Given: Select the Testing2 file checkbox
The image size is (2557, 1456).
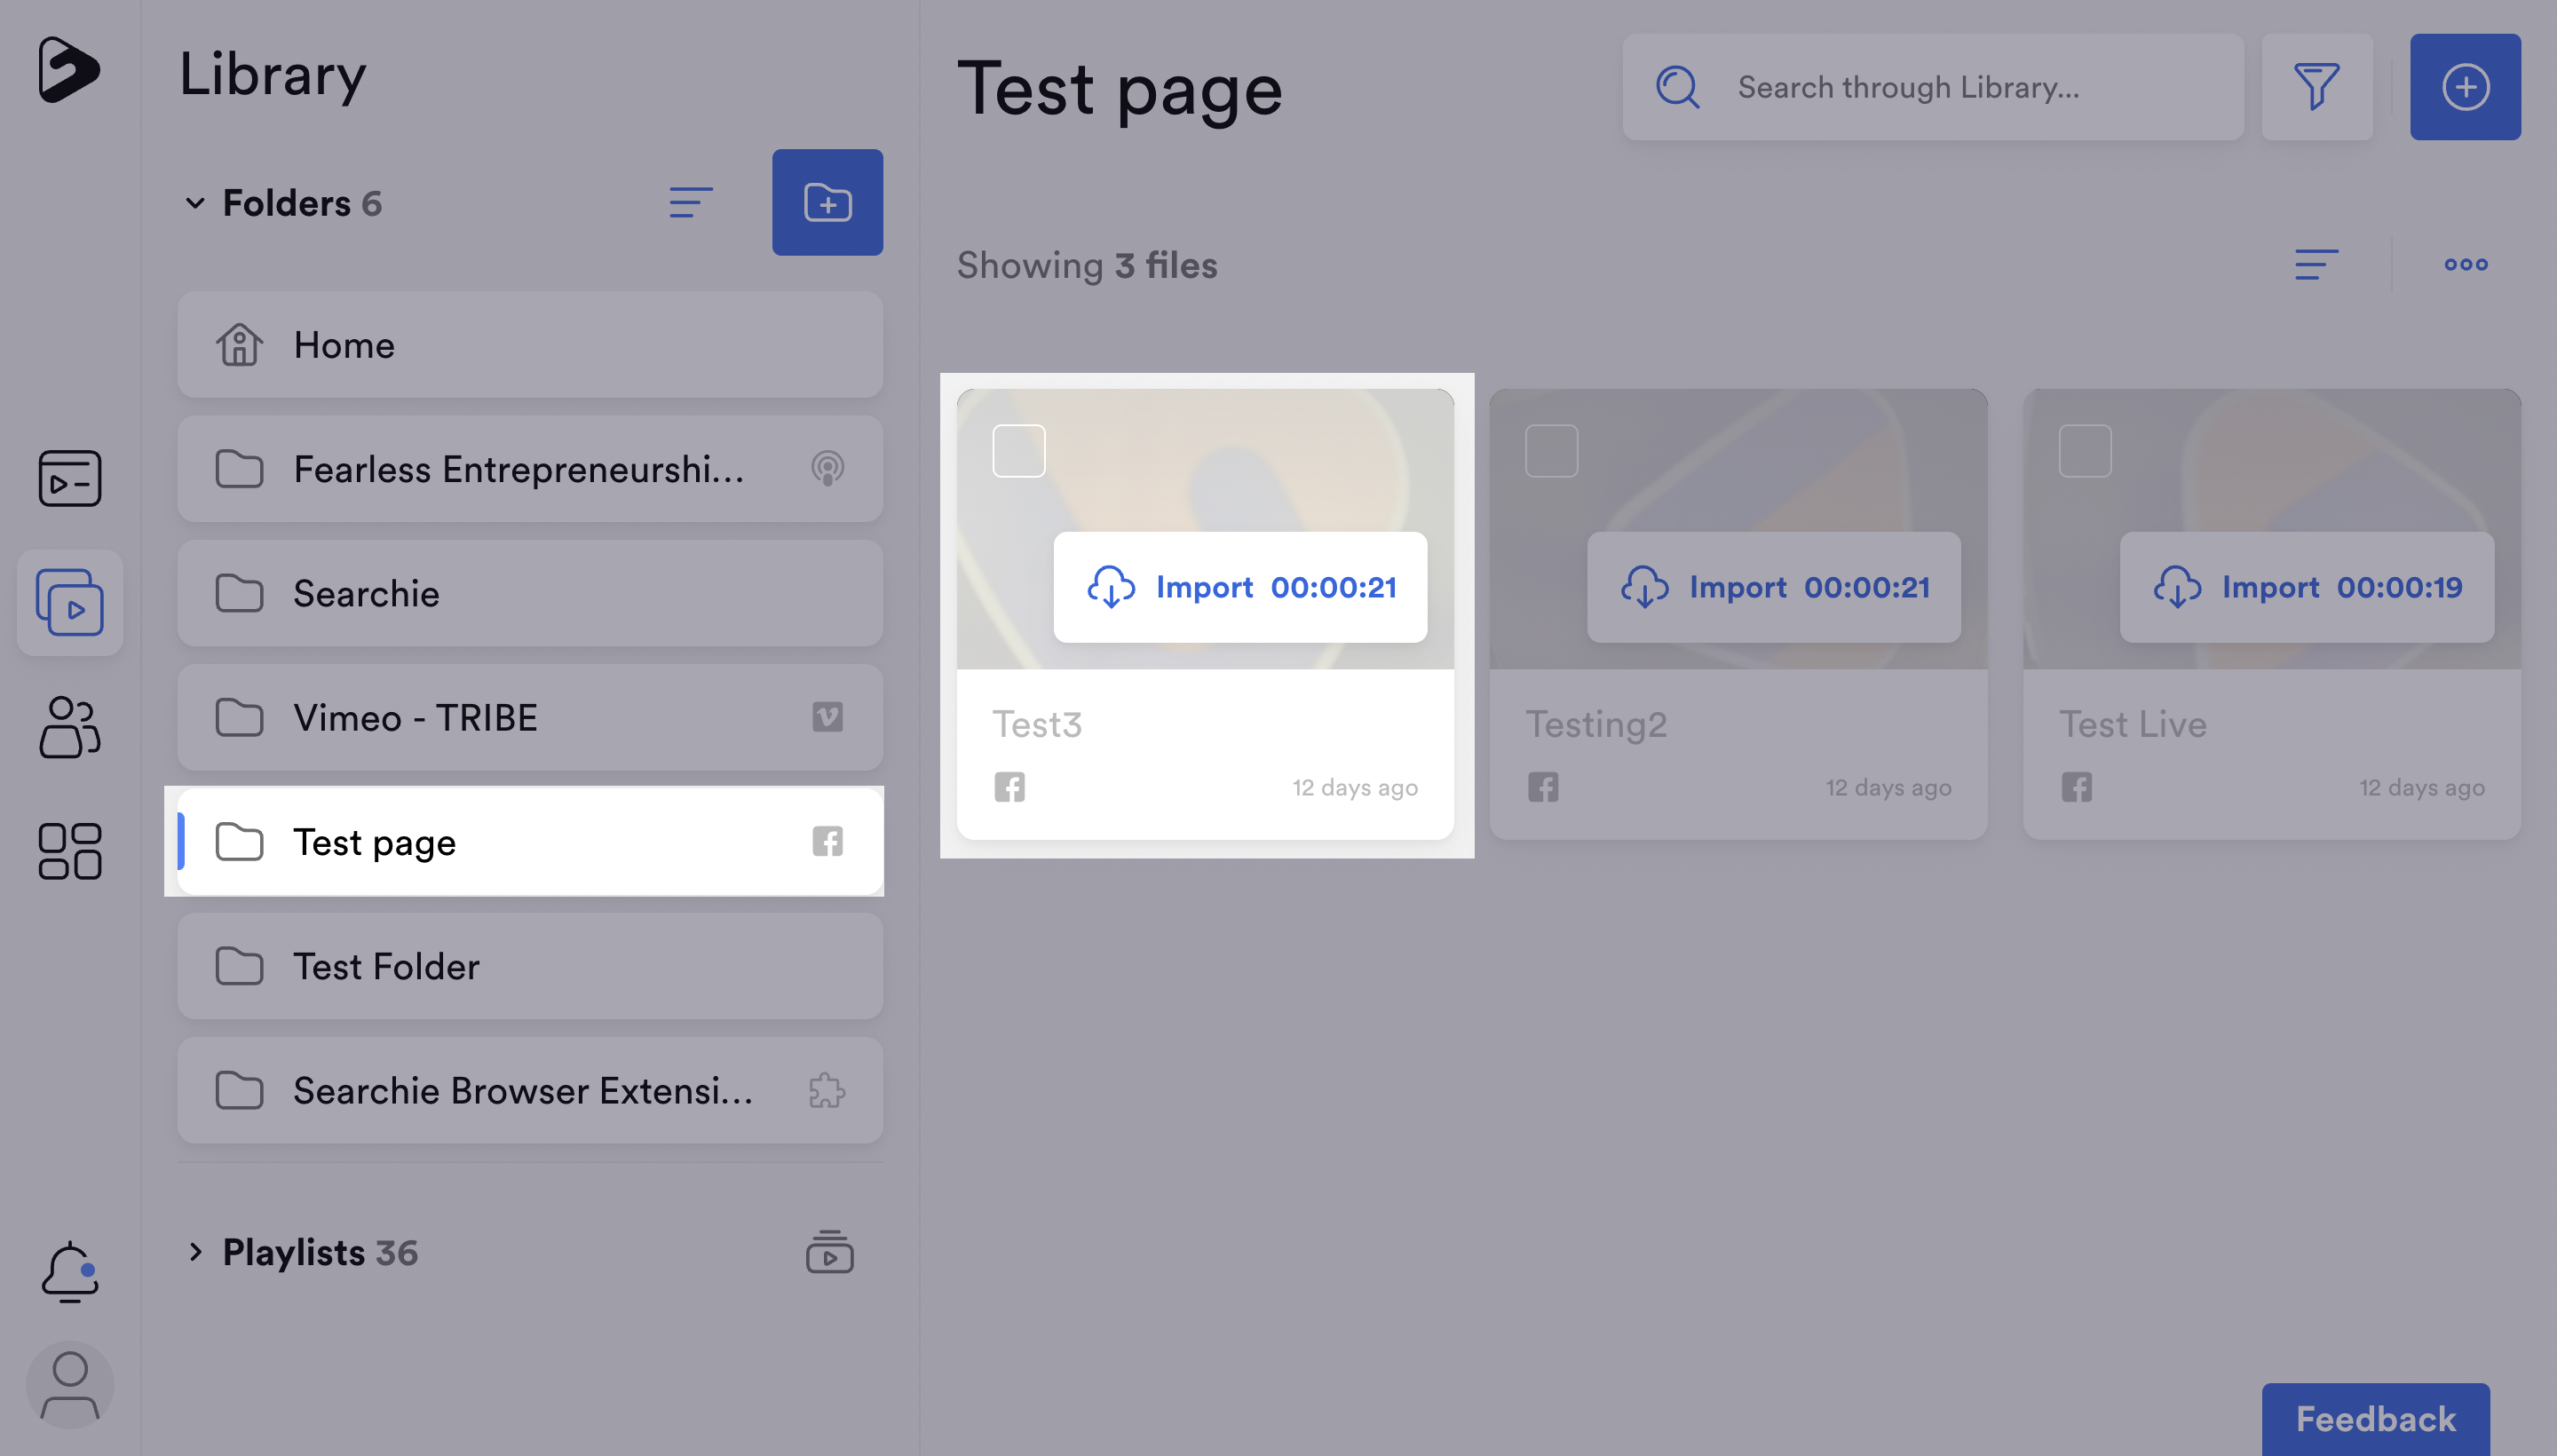Looking at the screenshot, I should point(1552,451).
